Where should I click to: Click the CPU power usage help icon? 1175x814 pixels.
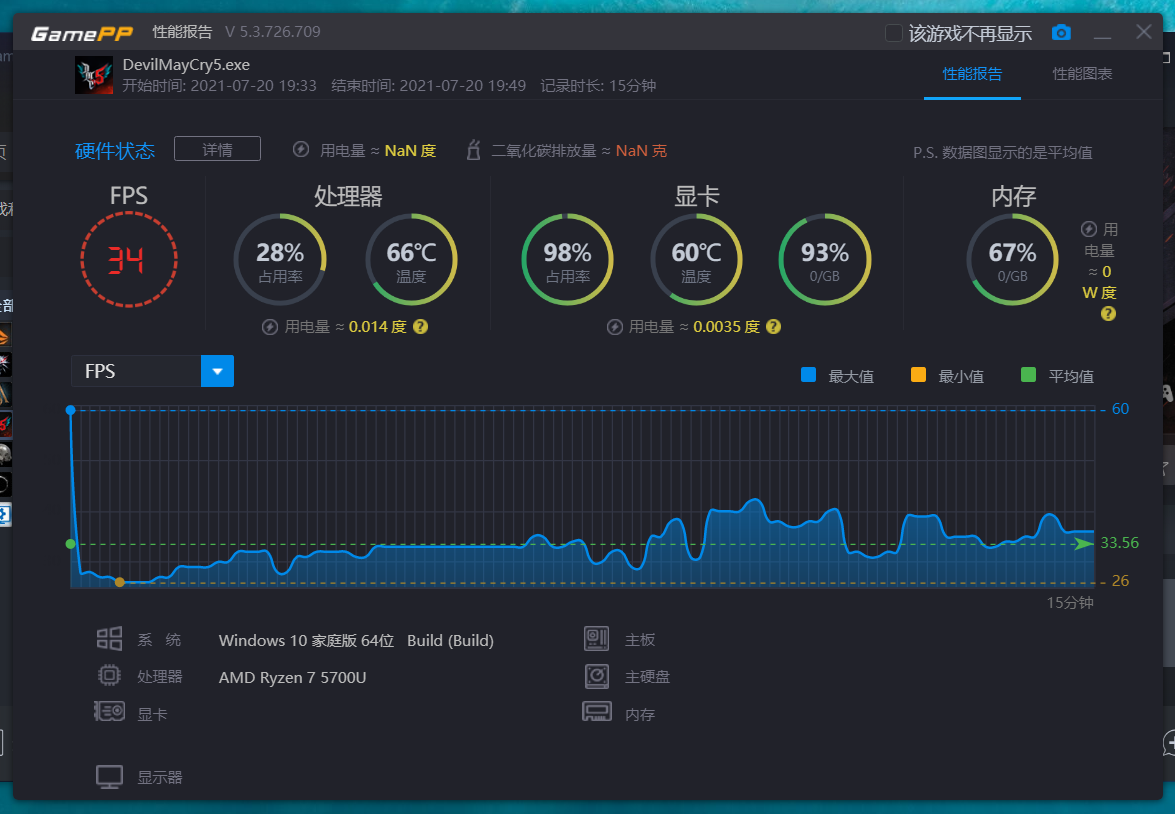click(x=421, y=327)
